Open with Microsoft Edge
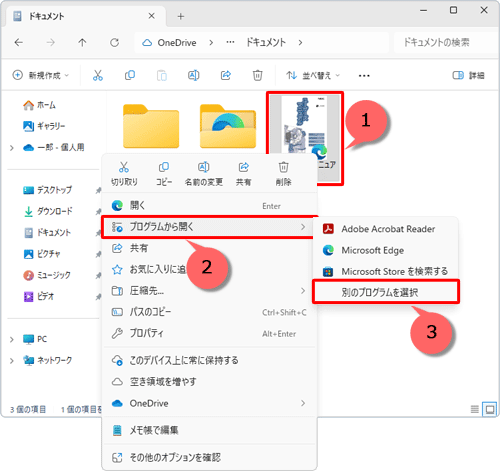This screenshot has width=500, height=471. click(386, 250)
